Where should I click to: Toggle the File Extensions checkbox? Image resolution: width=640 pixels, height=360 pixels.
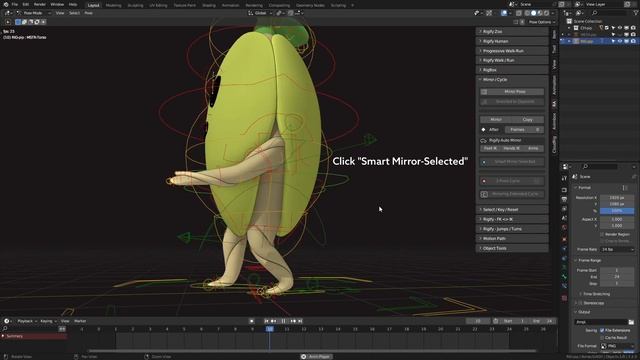click(x=602, y=330)
